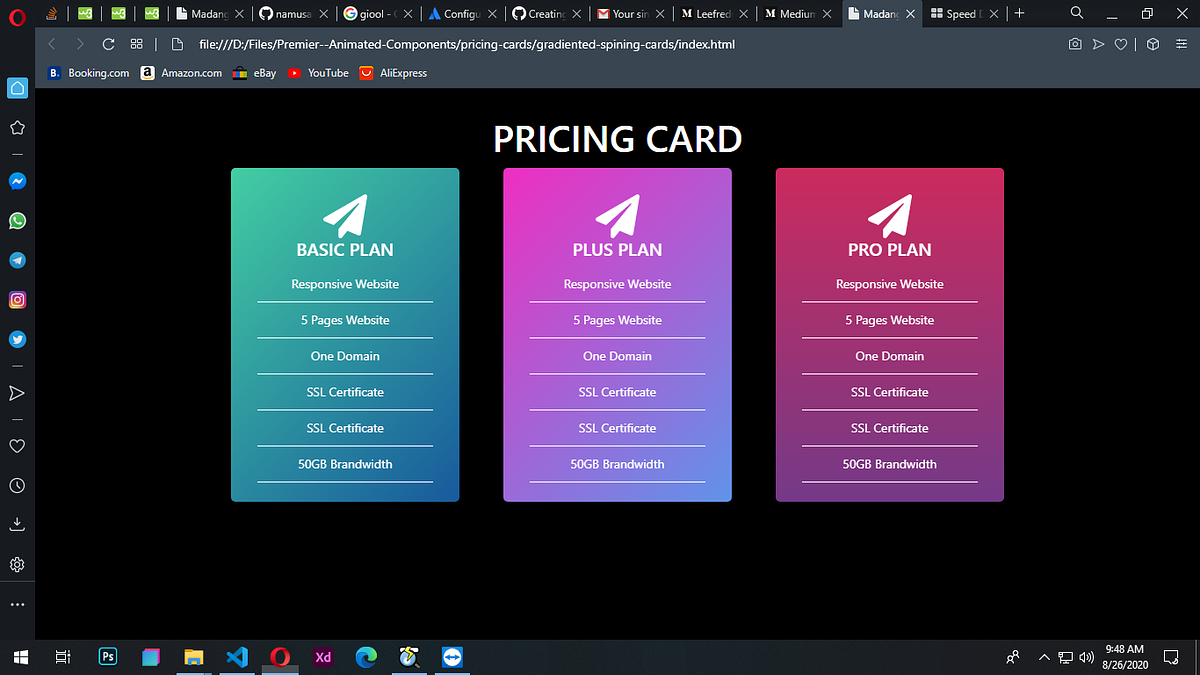Viewport: 1200px width, 675px height.
Task: Open Settings gear in the sidebar
Action: tap(17, 565)
